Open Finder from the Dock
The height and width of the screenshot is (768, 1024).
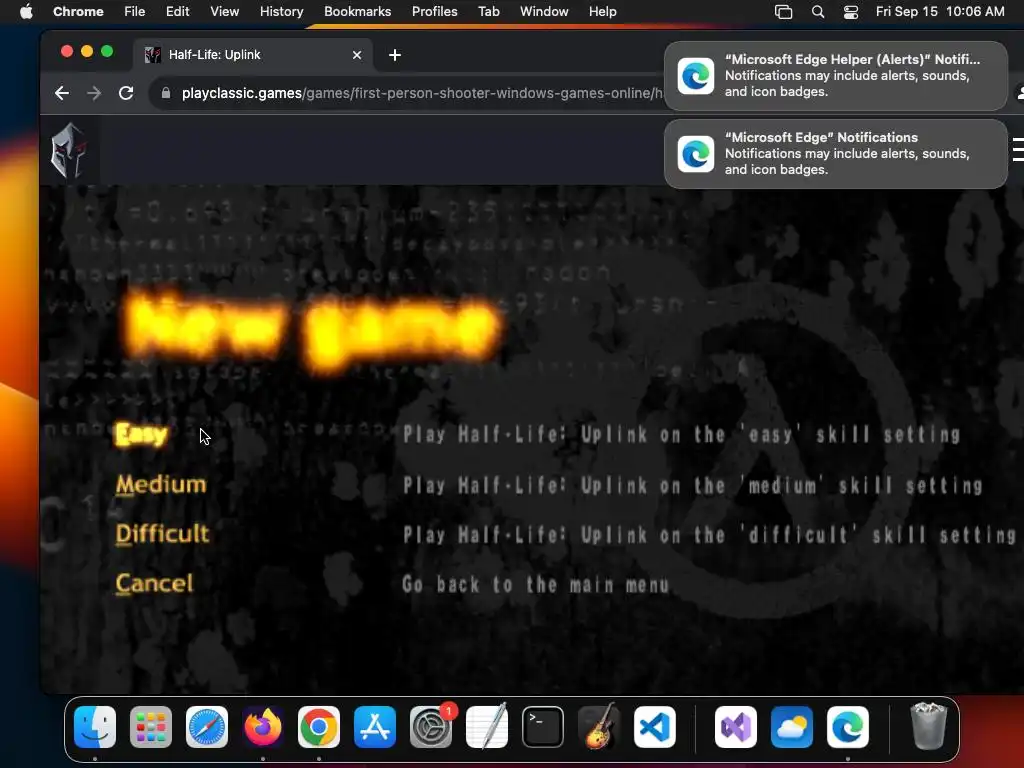(95, 727)
